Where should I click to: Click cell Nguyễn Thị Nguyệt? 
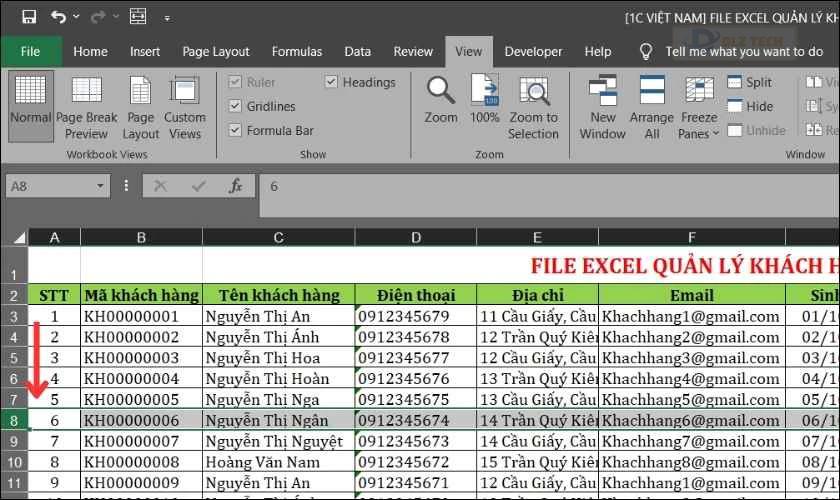(279, 441)
